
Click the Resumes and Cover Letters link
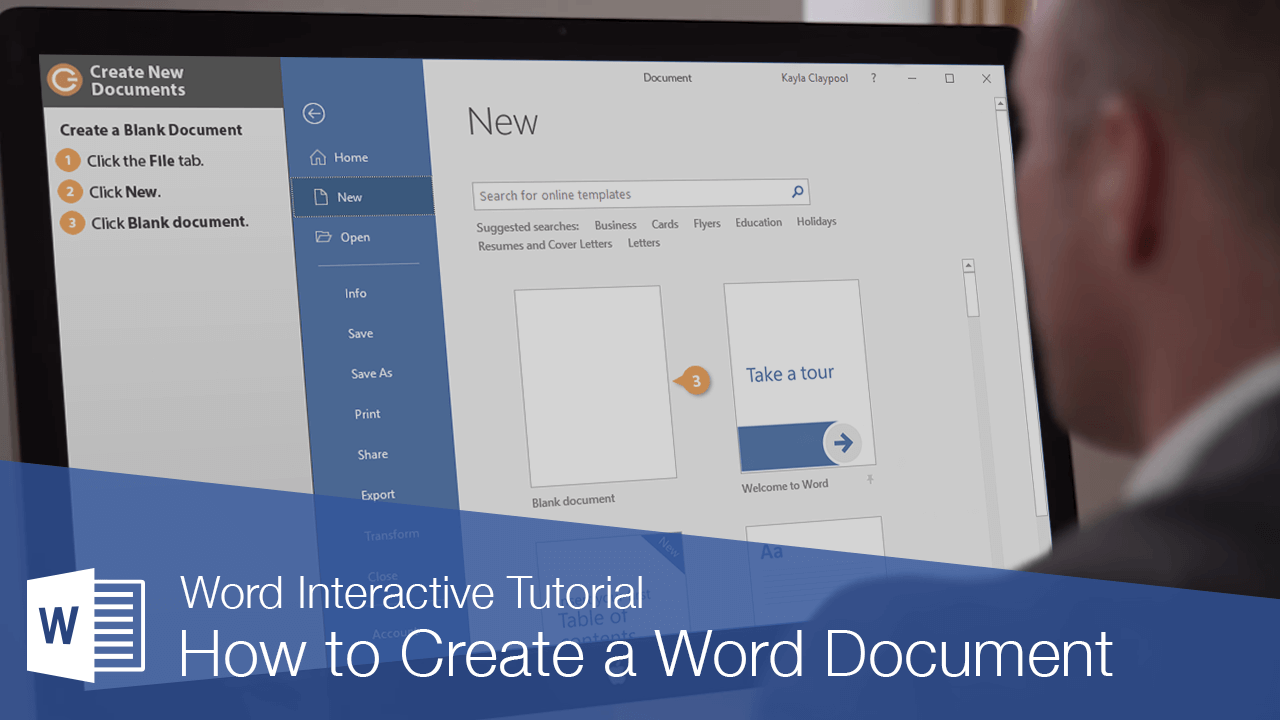coord(545,243)
